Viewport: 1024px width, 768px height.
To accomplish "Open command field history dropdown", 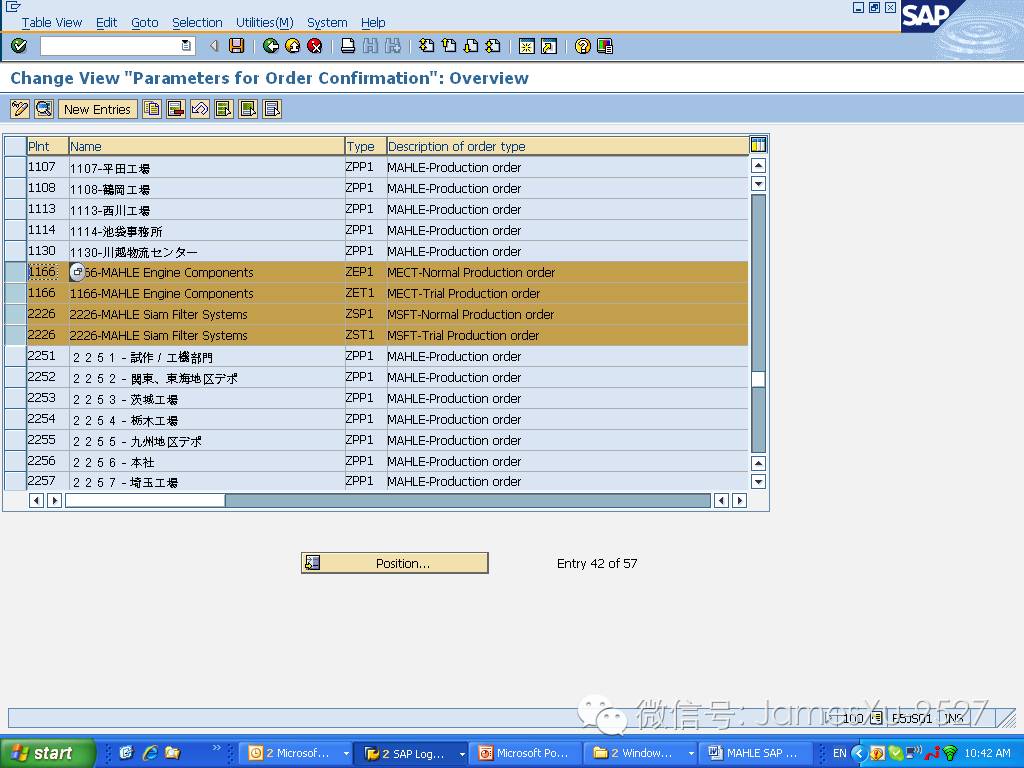I will point(186,46).
